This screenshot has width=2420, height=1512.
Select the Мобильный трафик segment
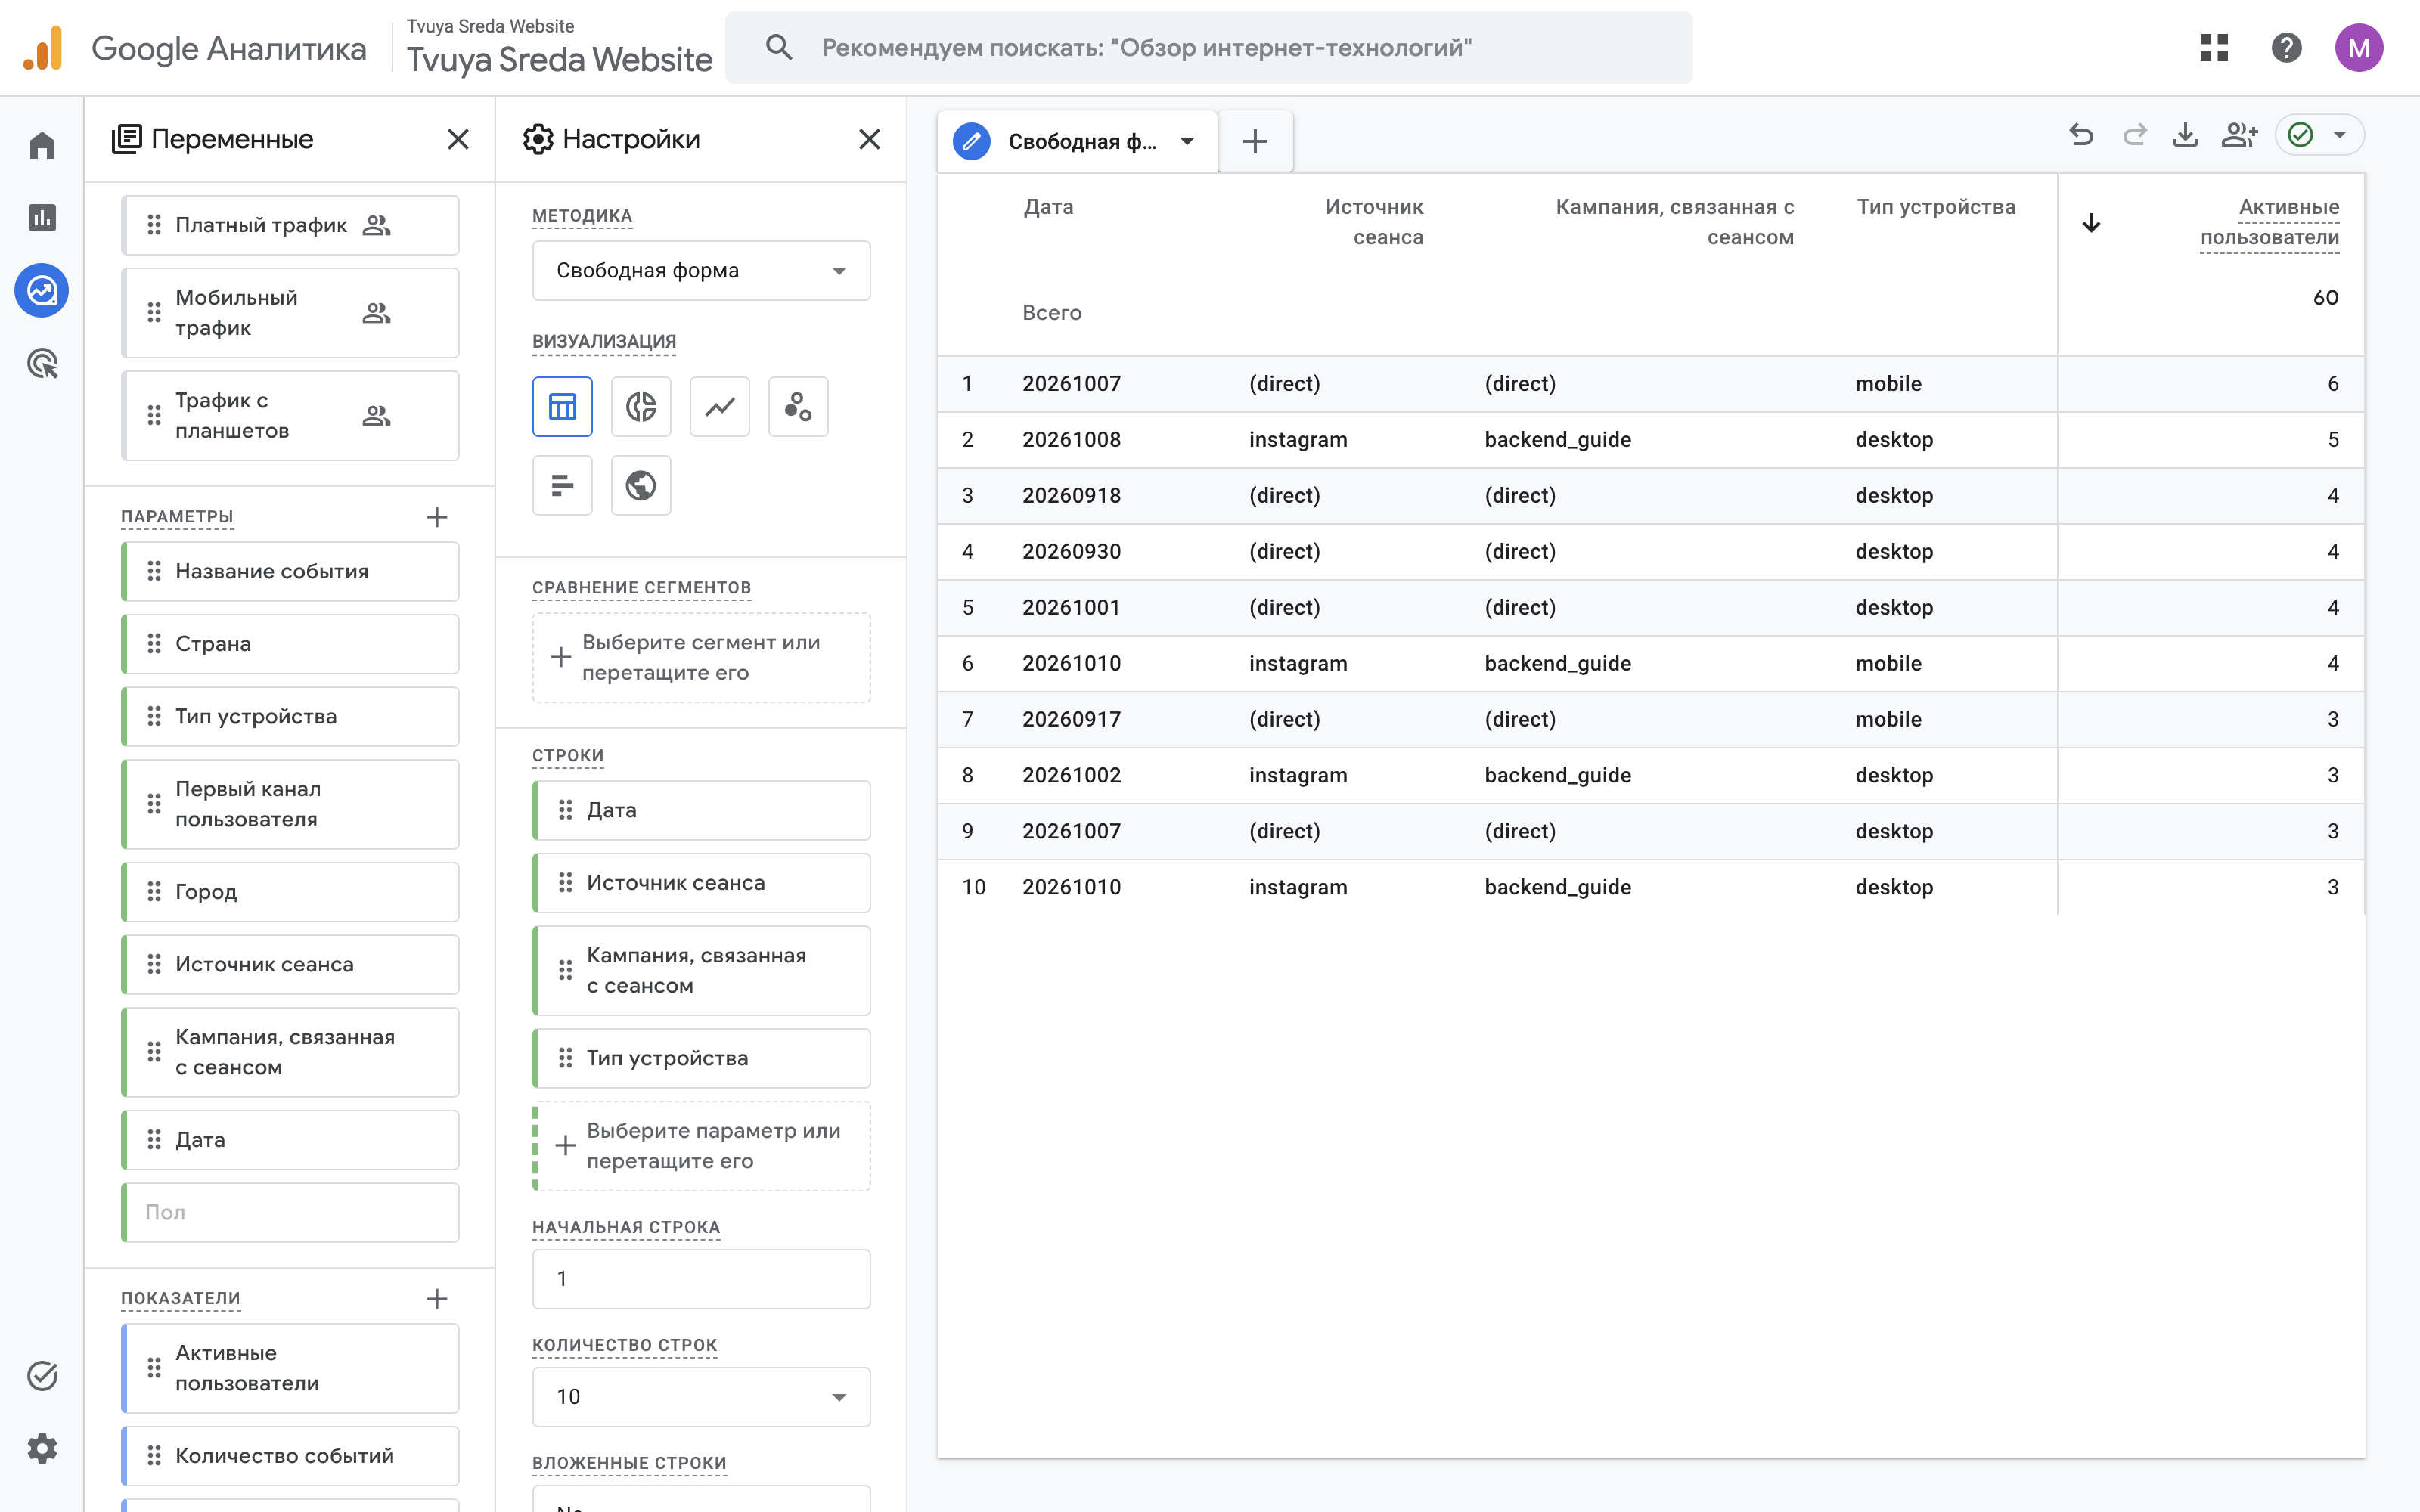click(290, 313)
